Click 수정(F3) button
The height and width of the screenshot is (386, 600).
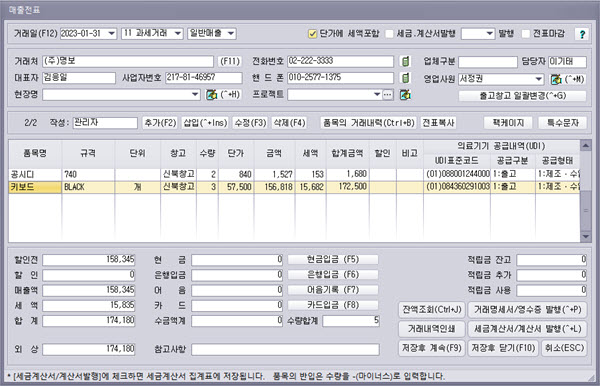250,123
